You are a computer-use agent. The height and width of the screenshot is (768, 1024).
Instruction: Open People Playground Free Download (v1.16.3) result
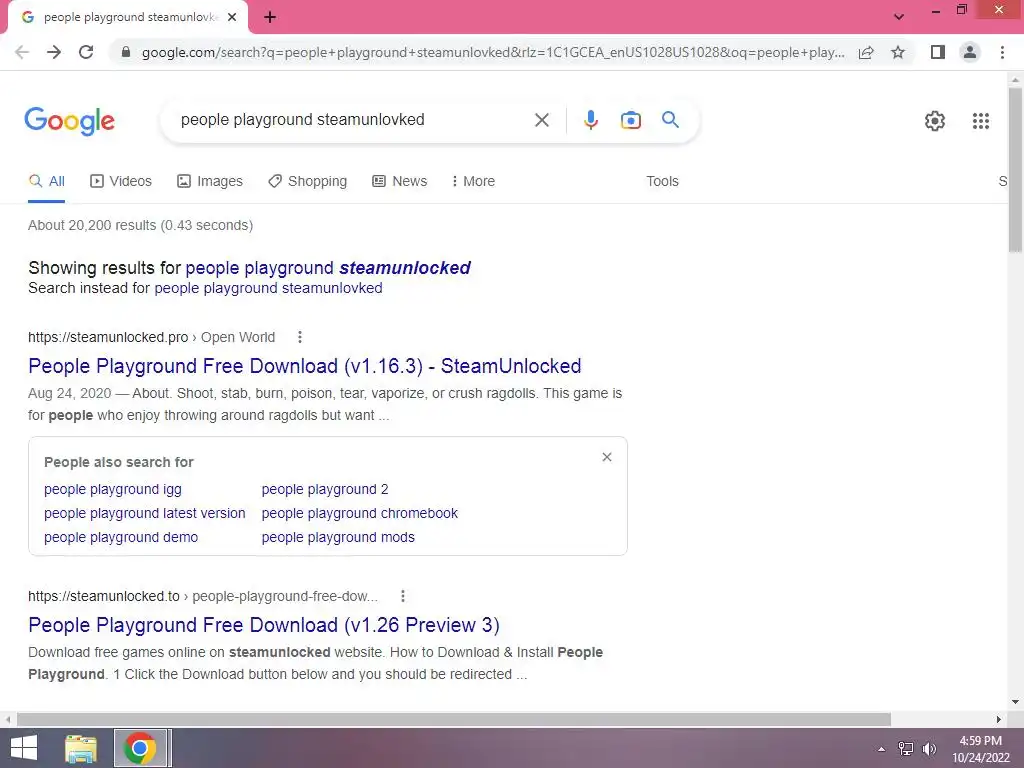coord(304,366)
